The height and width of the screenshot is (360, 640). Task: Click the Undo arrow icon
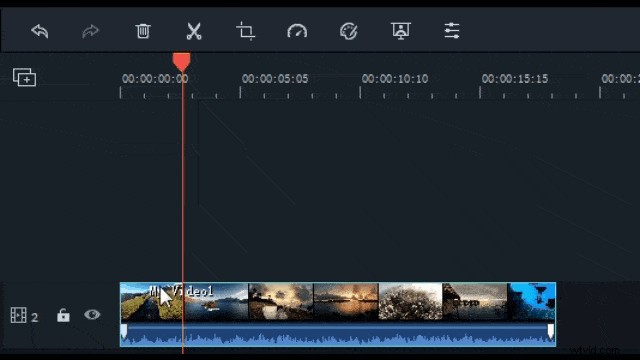40,31
